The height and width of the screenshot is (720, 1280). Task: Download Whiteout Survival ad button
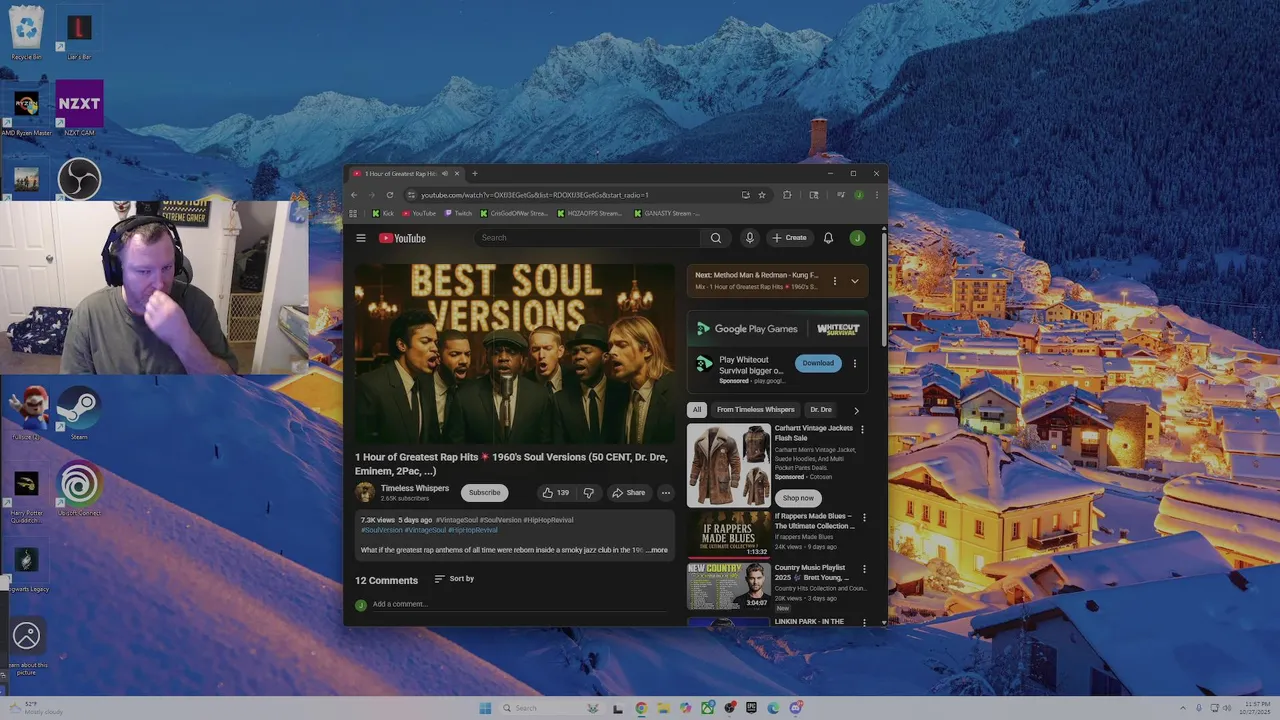pos(817,363)
